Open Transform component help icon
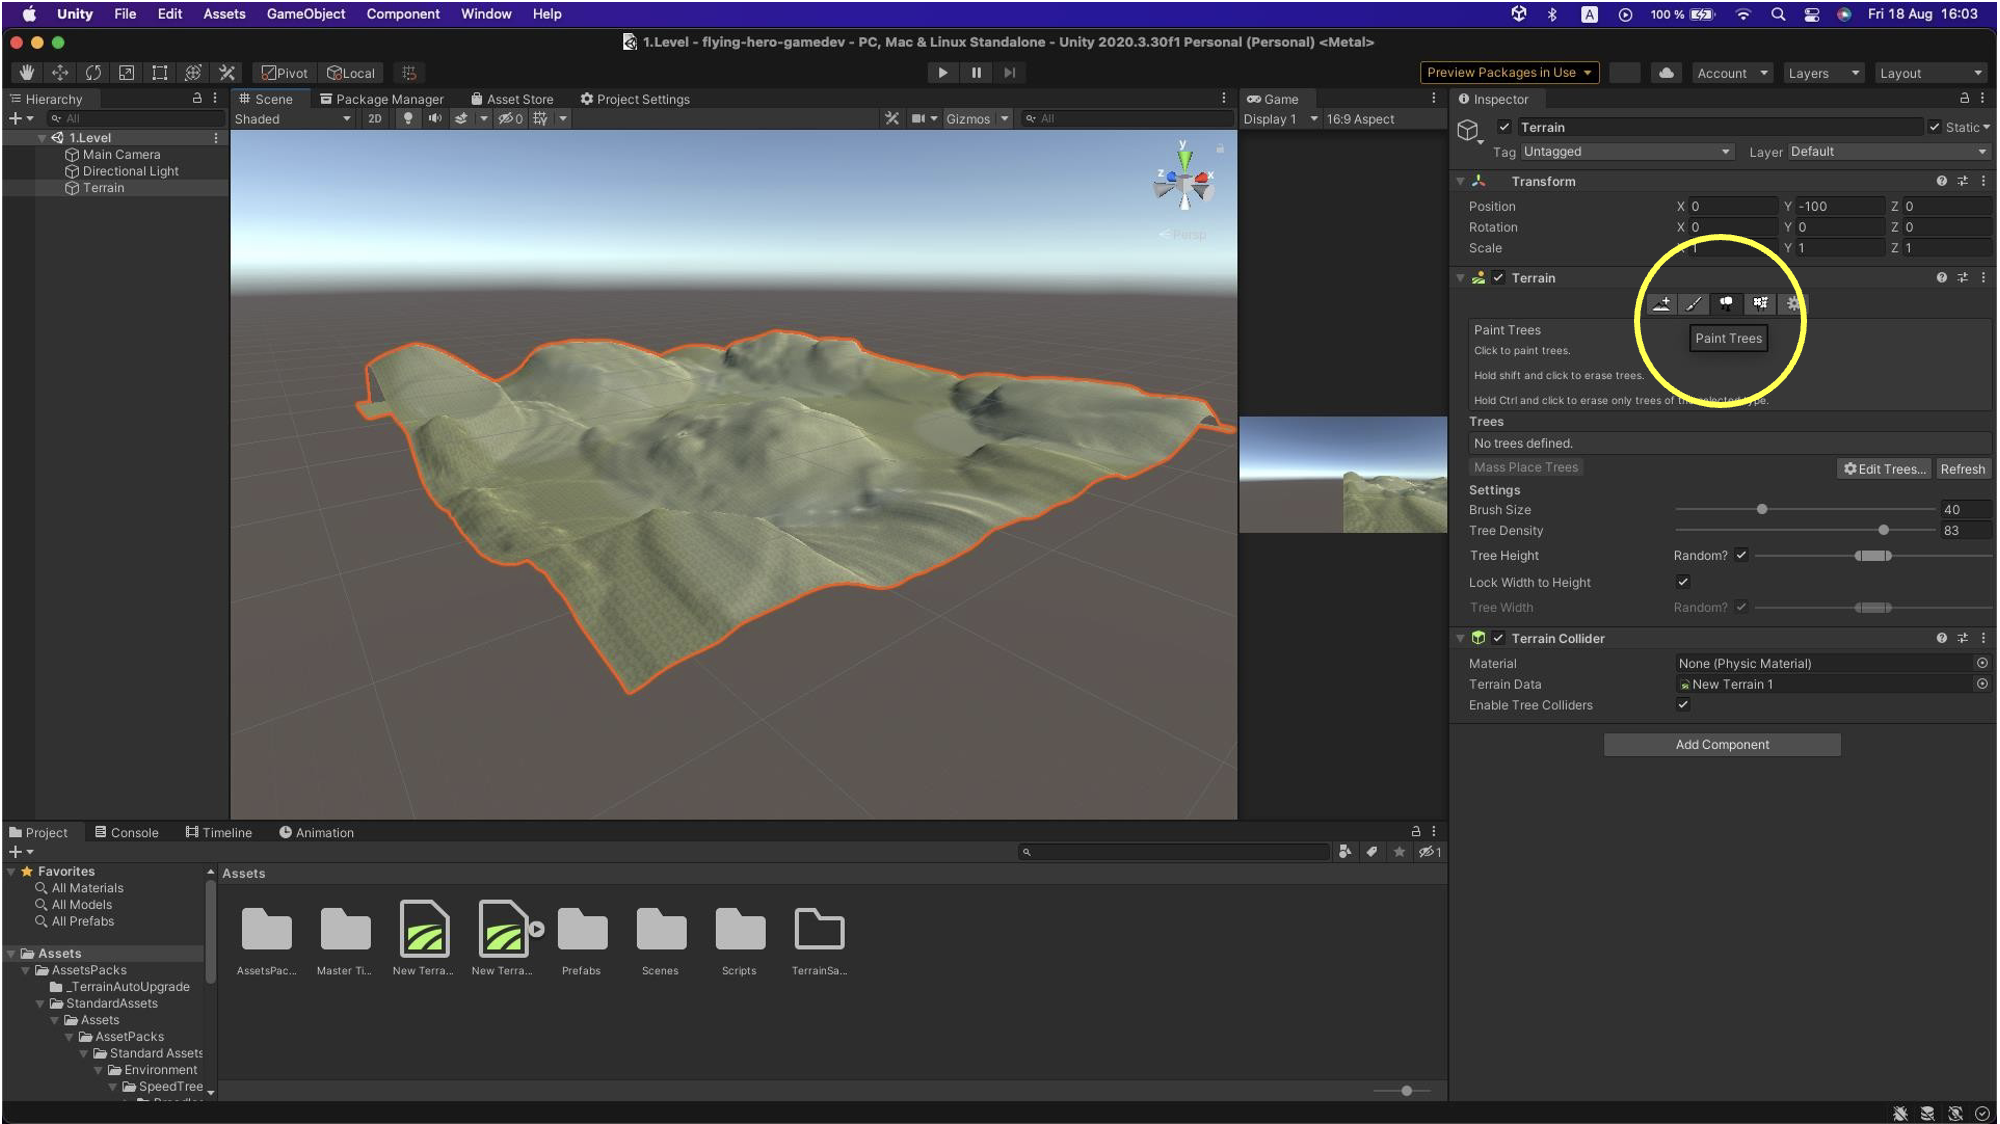 point(1942,181)
